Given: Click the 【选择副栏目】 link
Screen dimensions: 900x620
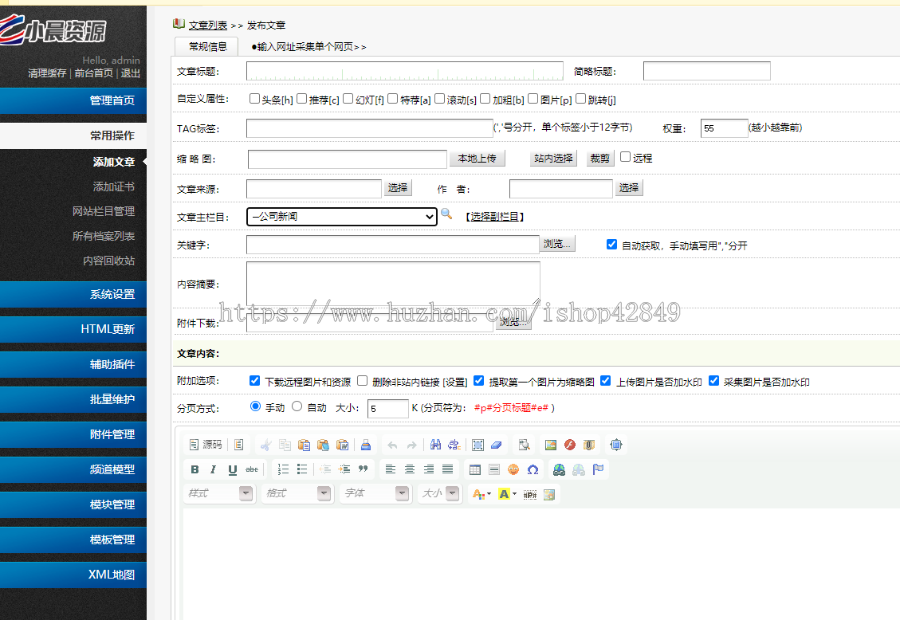Looking at the screenshot, I should click(x=494, y=216).
